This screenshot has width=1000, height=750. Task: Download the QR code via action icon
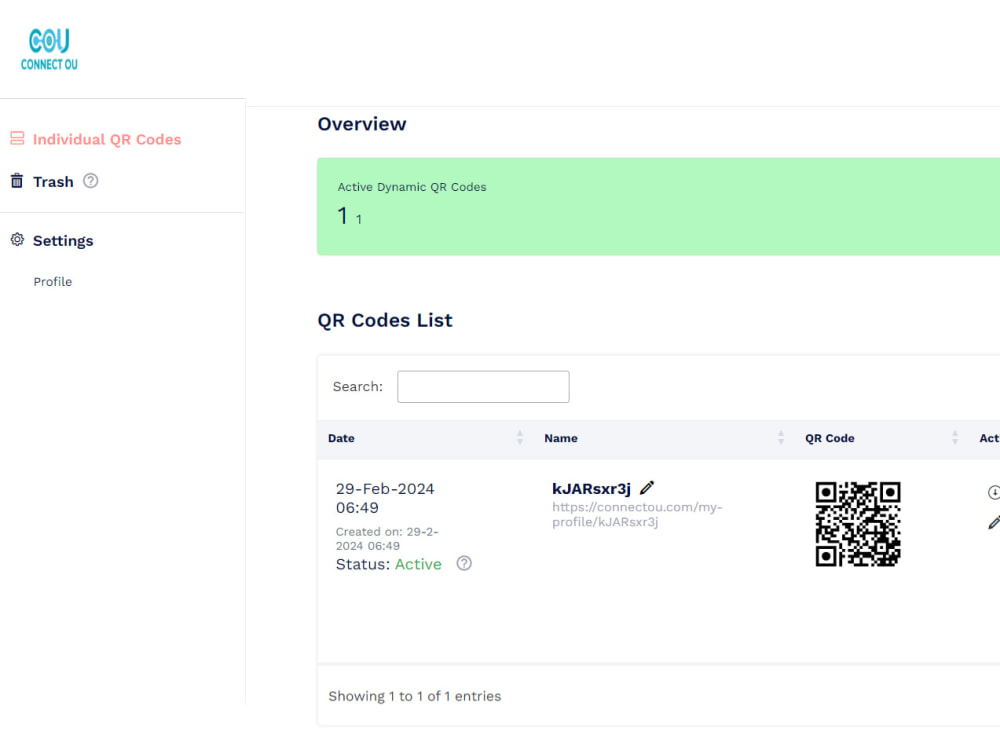click(x=994, y=492)
